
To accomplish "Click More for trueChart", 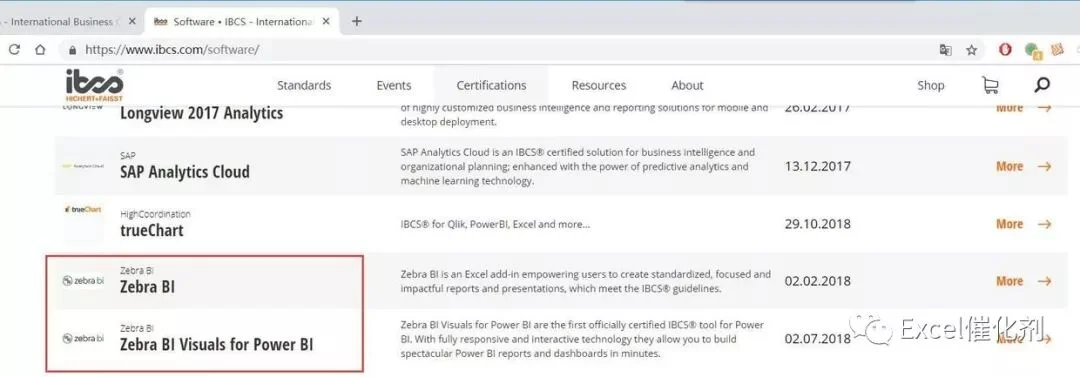I will [x=1009, y=224].
